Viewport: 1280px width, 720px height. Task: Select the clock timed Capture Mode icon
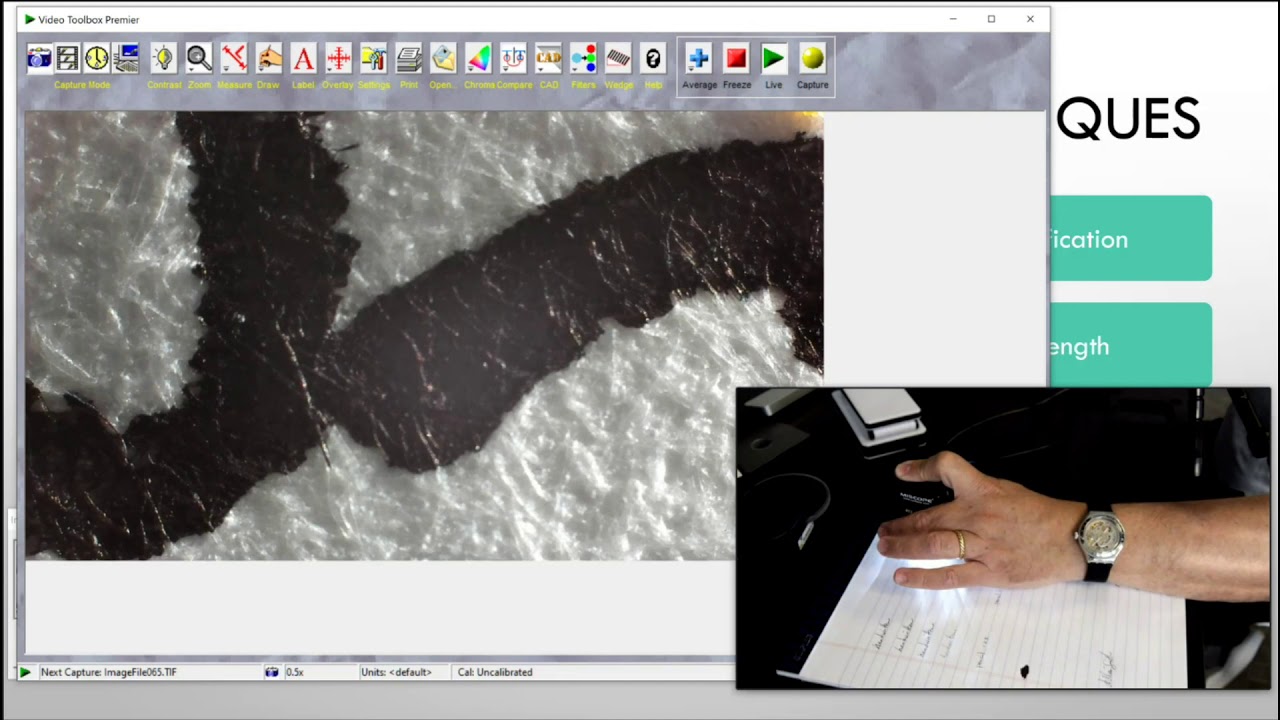click(x=96, y=59)
